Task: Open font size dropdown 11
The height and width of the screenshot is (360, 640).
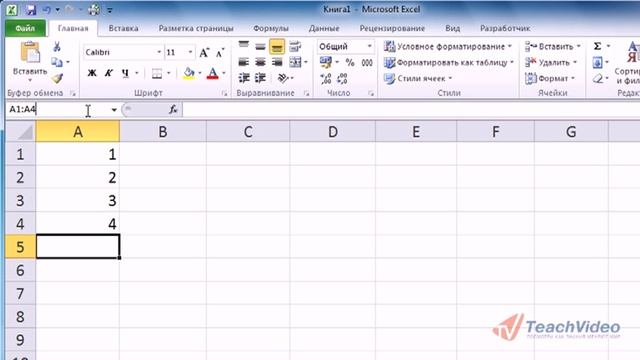Action: point(190,52)
